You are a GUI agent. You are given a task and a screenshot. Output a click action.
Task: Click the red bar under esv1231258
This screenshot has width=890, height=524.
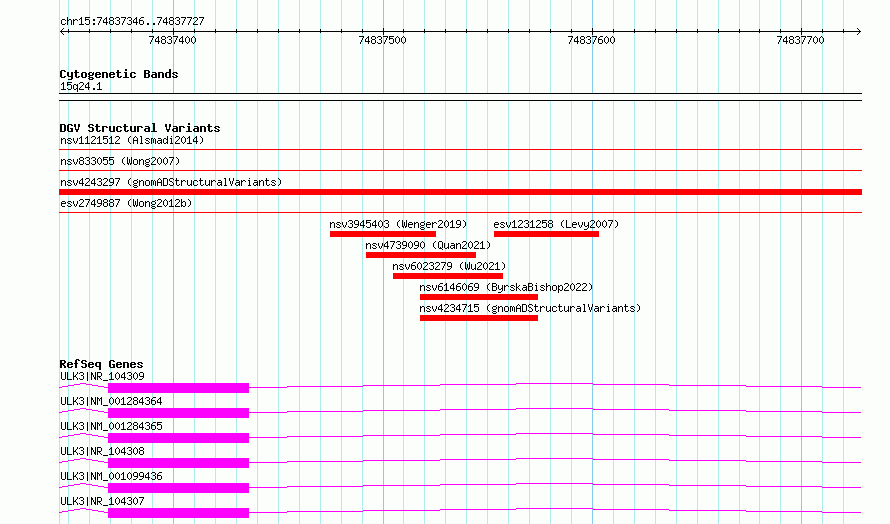546,234
